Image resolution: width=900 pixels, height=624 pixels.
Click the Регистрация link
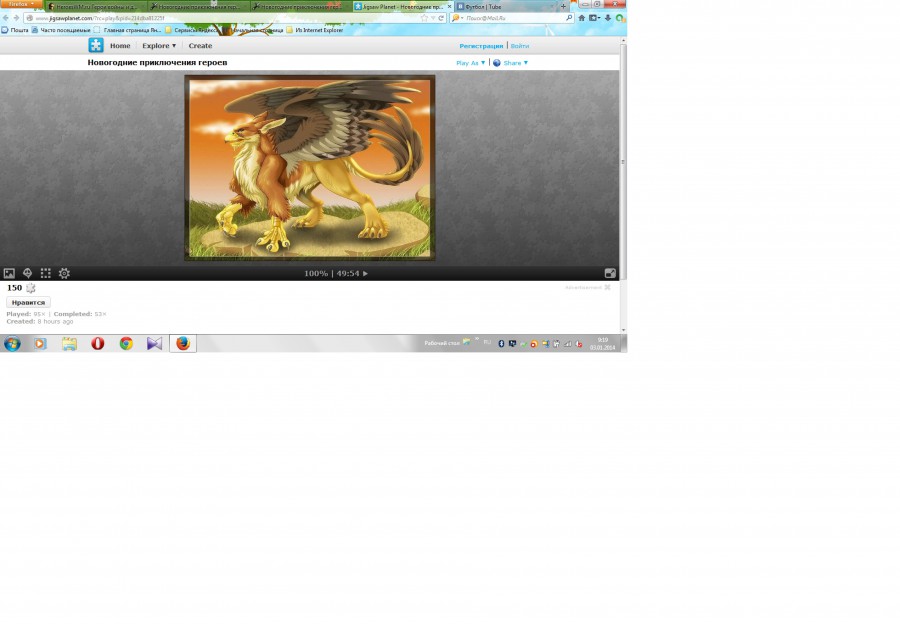(481, 46)
